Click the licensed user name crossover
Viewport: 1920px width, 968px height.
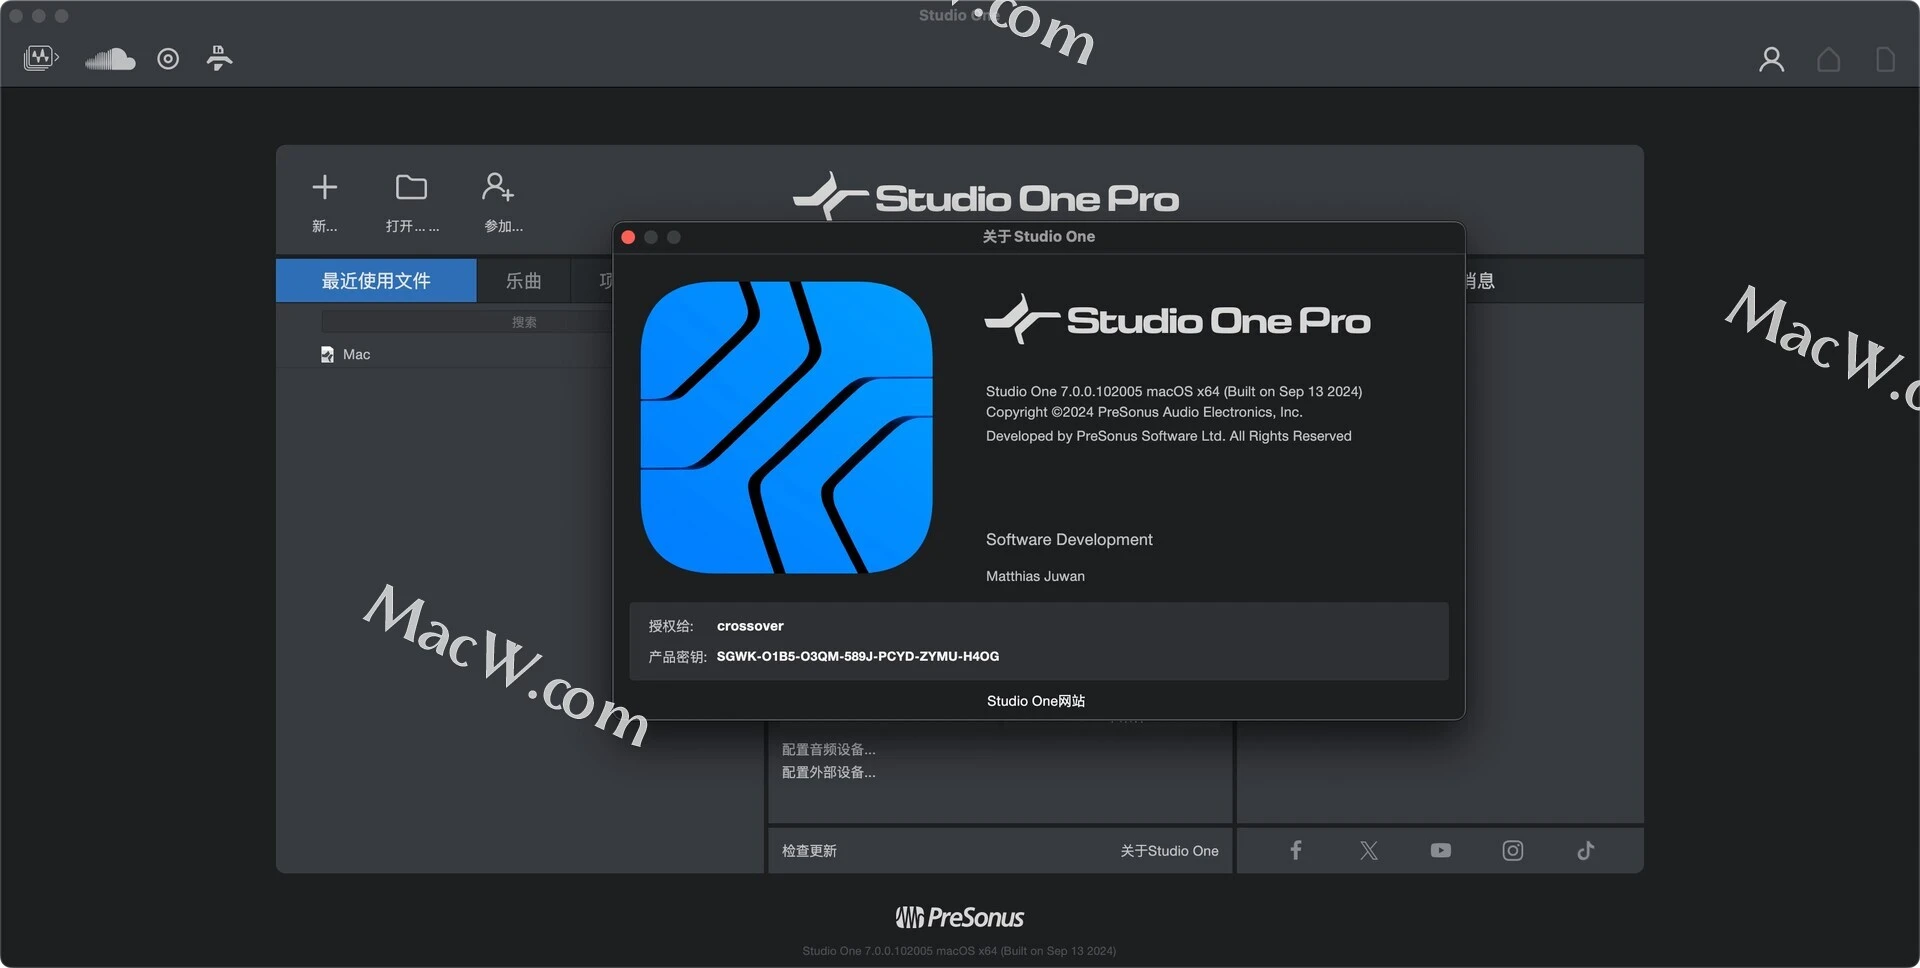pyautogui.click(x=750, y=626)
